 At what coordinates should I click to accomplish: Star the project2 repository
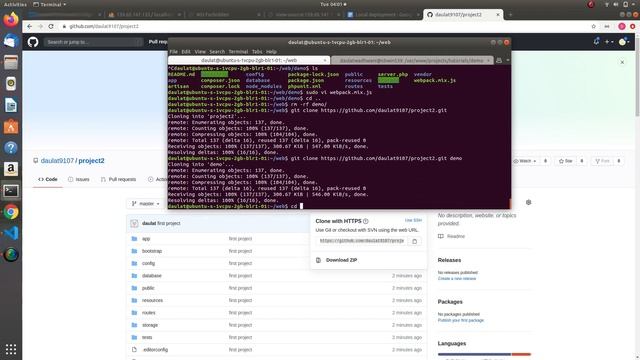pyautogui.click(x=566, y=161)
